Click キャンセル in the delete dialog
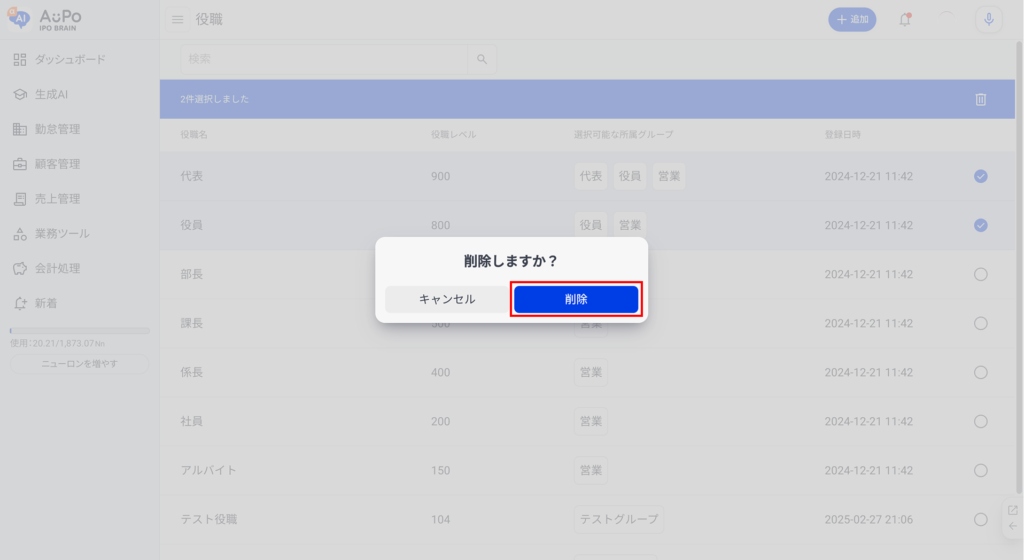The image size is (1024, 560). [x=447, y=299]
